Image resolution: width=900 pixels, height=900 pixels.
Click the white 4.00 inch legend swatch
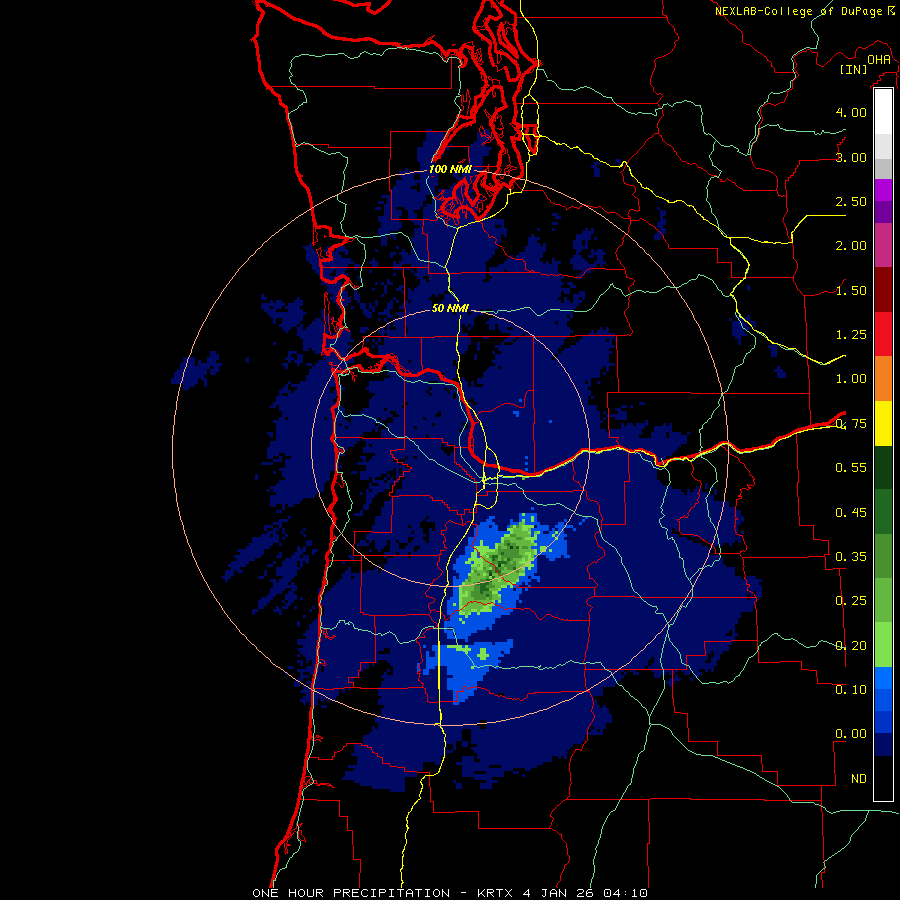coord(883,112)
